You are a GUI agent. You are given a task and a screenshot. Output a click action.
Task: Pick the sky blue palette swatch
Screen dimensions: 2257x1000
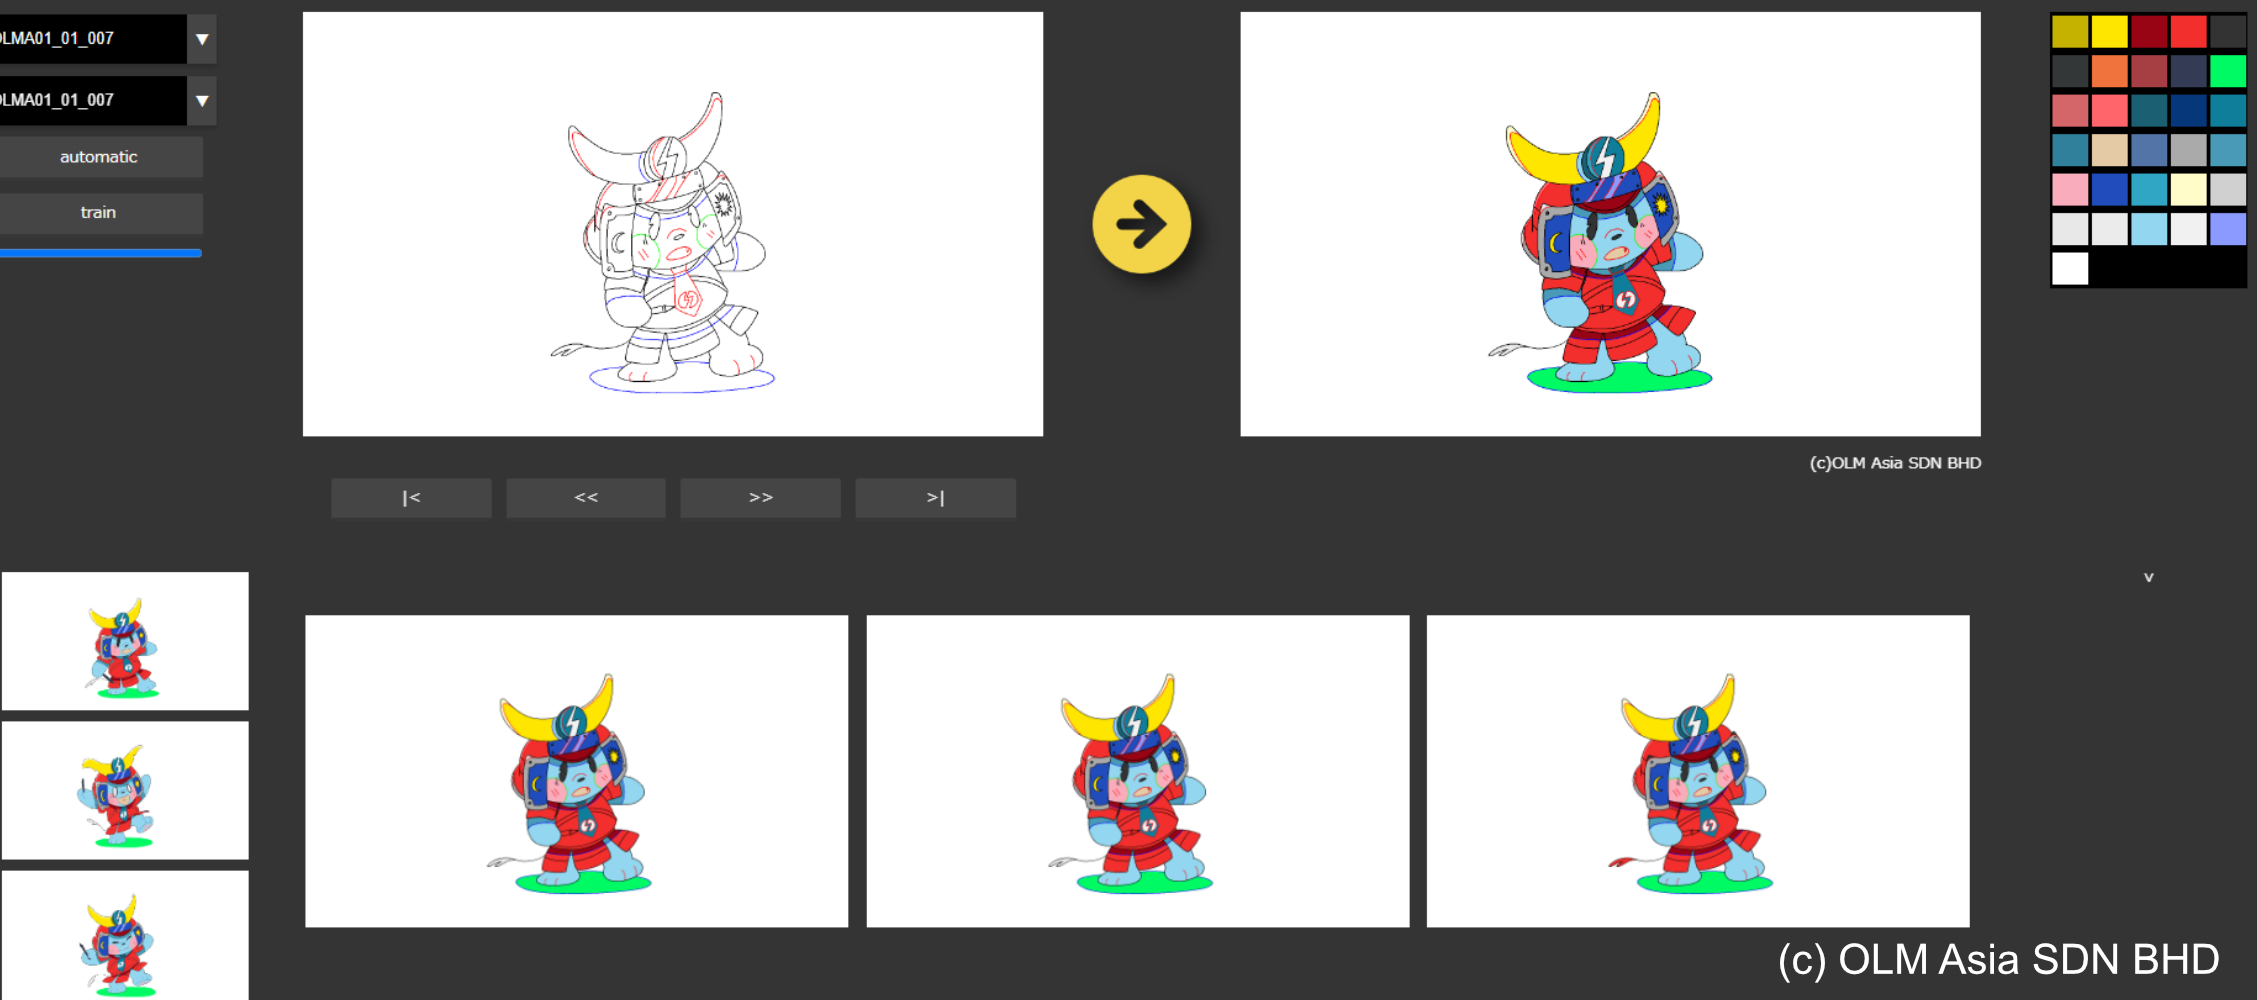click(2149, 229)
